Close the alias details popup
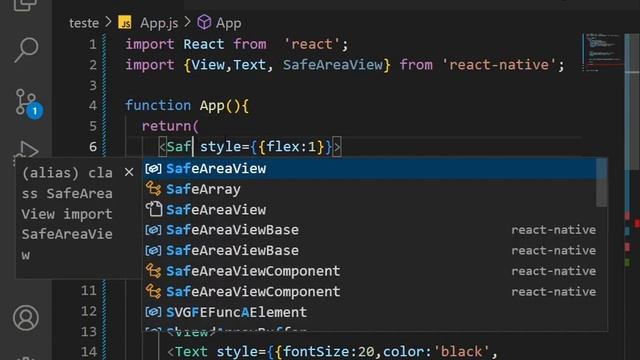This screenshot has height=360, width=640. (x=129, y=172)
